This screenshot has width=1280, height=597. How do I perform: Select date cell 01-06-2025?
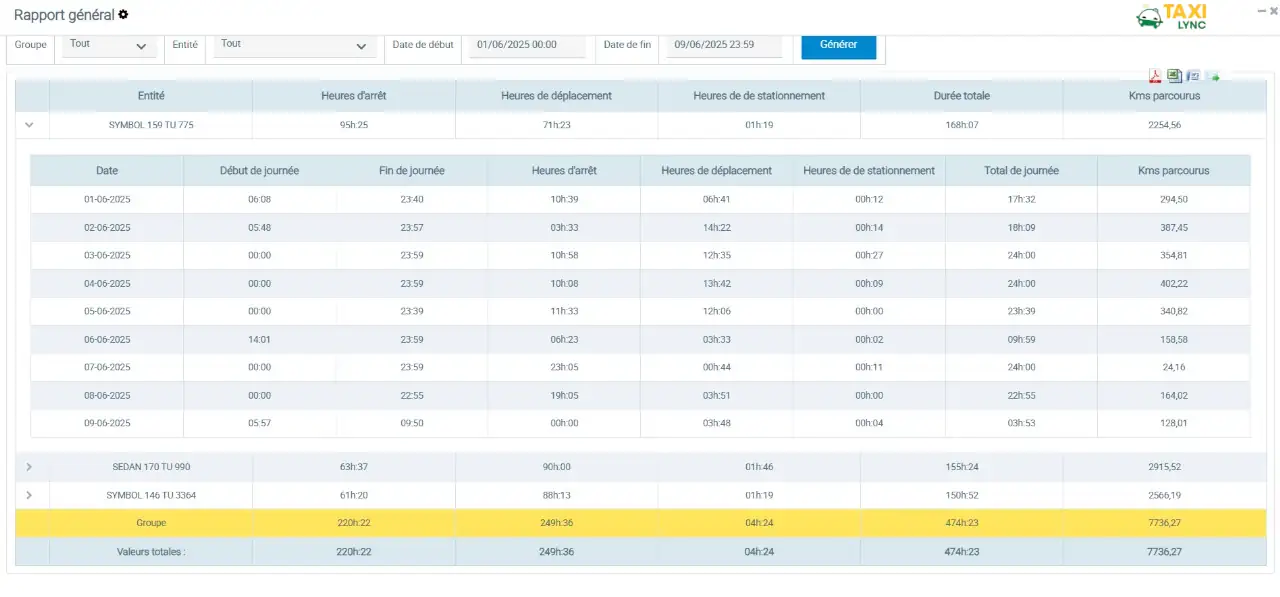coord(107,200)
